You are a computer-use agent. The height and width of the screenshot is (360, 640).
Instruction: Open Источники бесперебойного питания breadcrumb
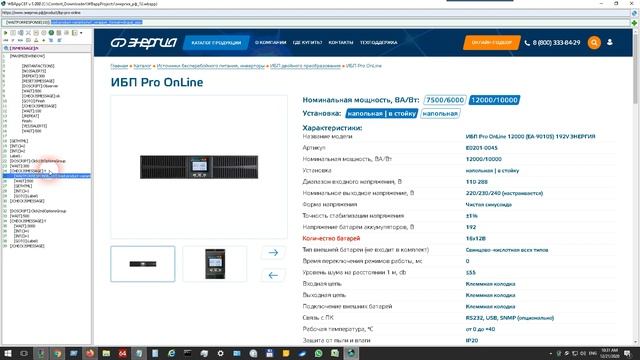[x=211, y=66]
